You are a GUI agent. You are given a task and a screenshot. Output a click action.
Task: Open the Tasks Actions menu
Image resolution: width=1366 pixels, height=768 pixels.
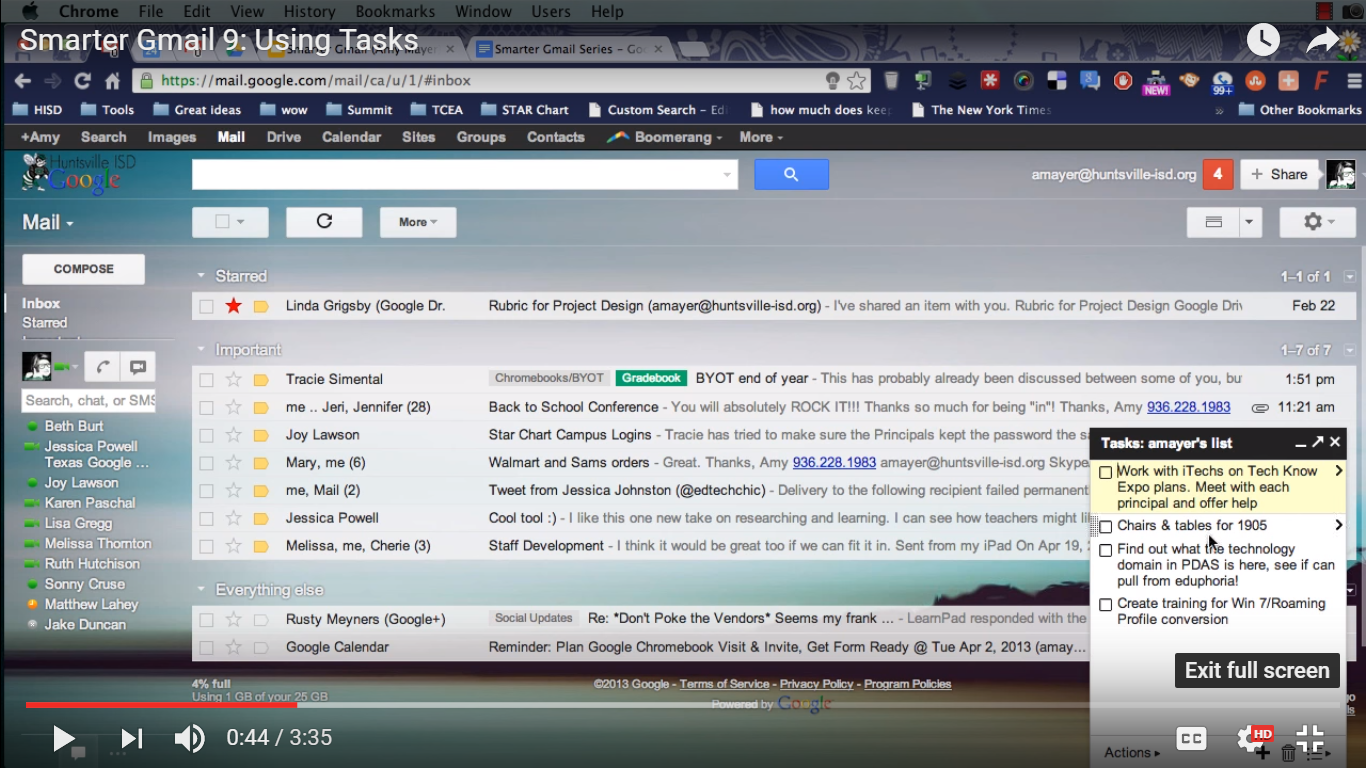click(x=1132, y=753)
